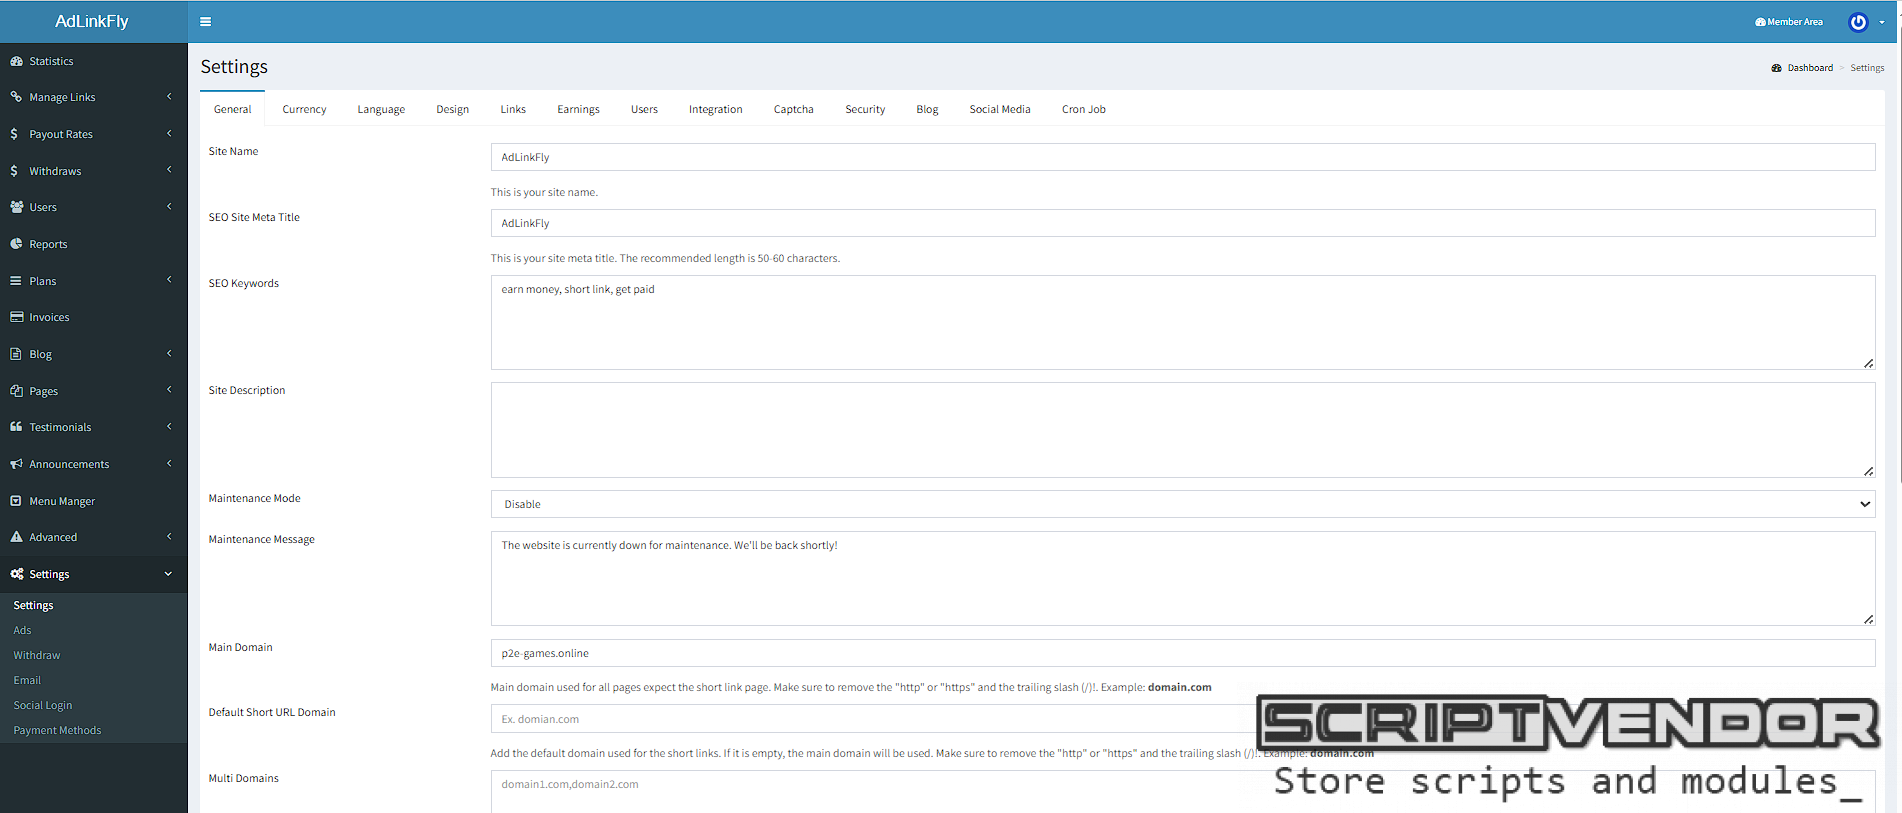This screenshot has width=1902, height=813.
Task: Click the Menu Manger icon
Action: [x=16, y=501]
